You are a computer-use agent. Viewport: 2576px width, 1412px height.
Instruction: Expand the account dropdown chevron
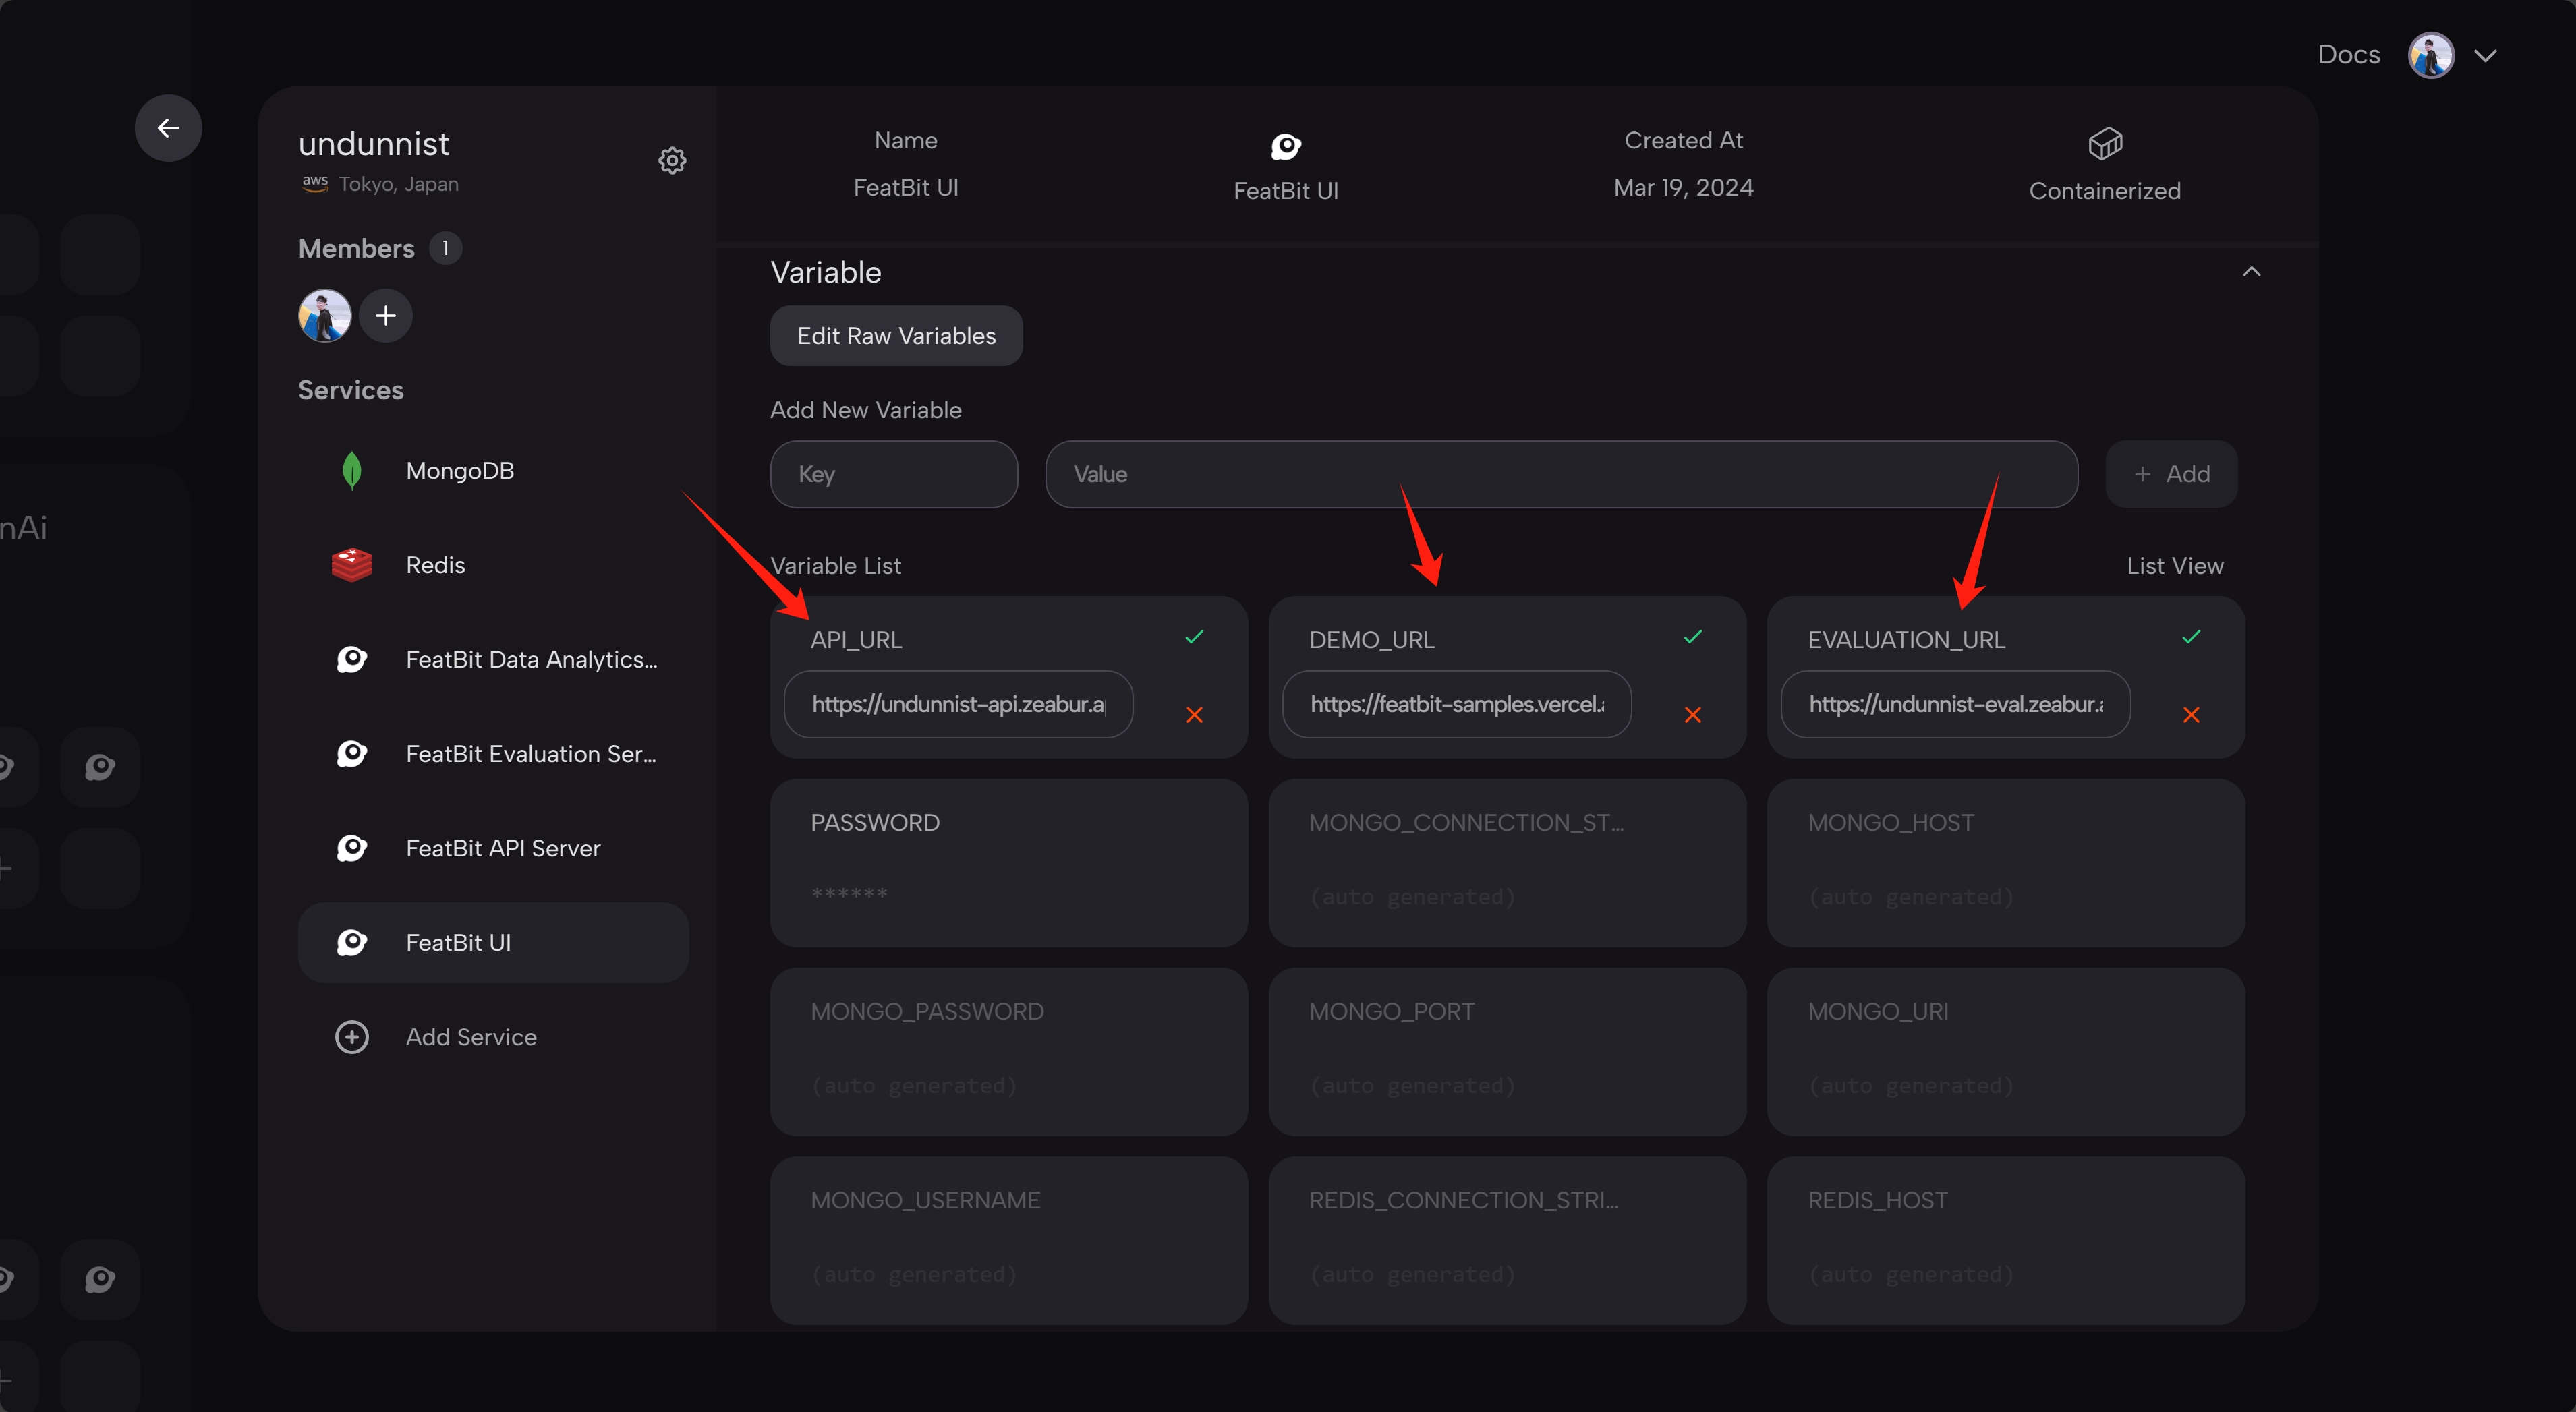click(2486, 56)
